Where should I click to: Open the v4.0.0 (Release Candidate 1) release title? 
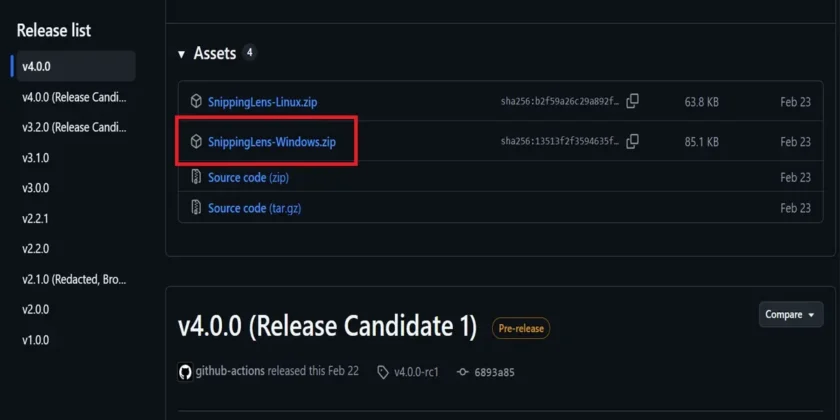click(x=327, y=326)
